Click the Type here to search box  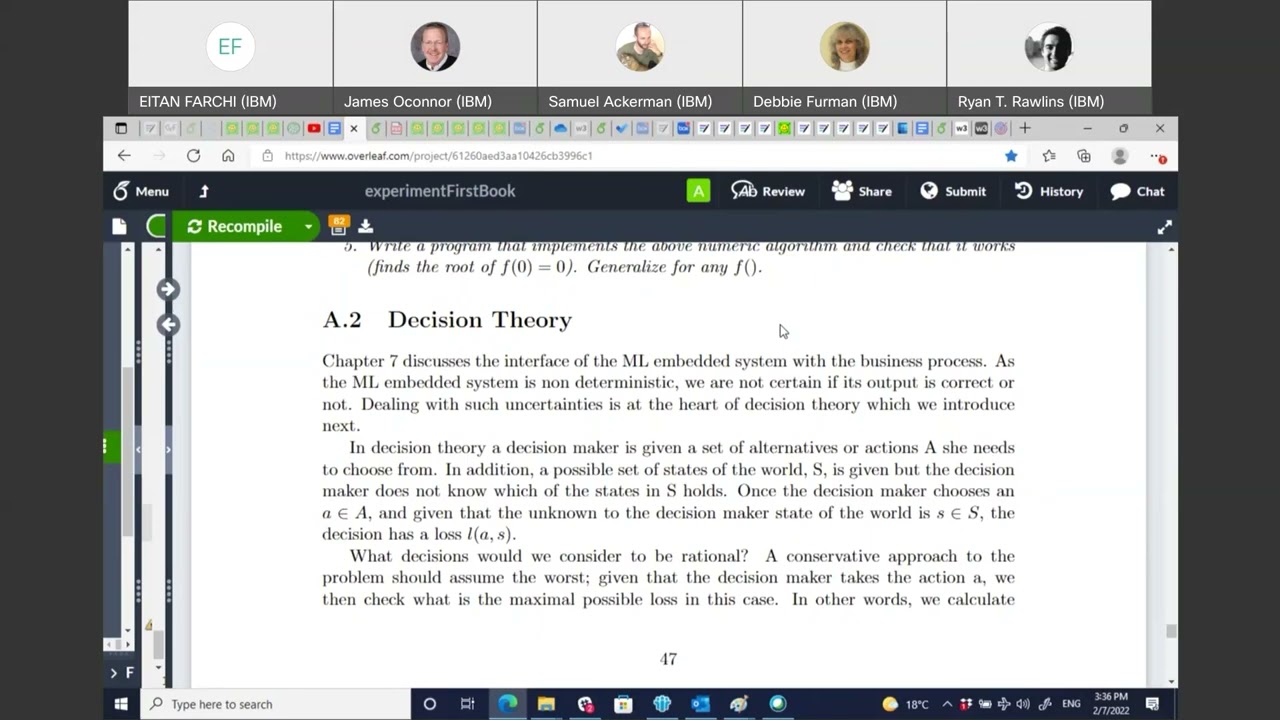click(275, 704)
